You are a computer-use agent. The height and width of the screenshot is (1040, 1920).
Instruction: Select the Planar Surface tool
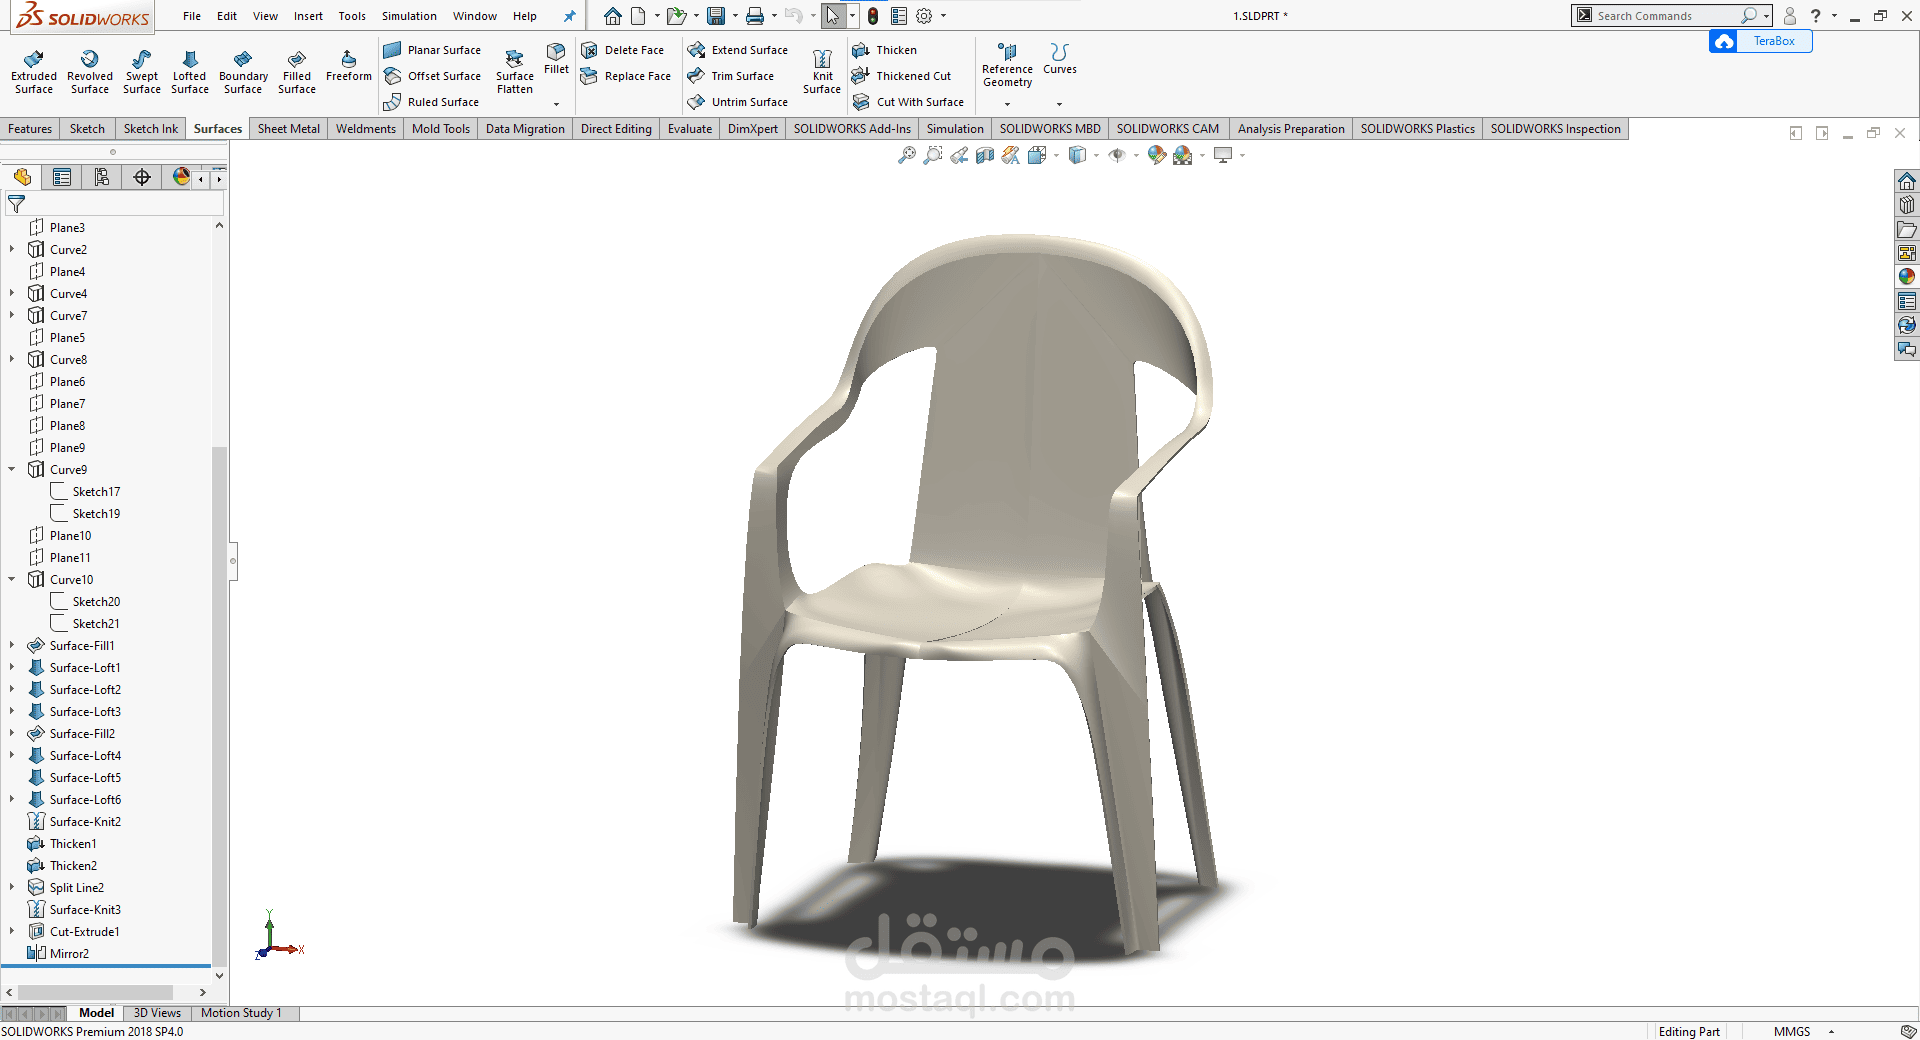(x=432, y=50)
